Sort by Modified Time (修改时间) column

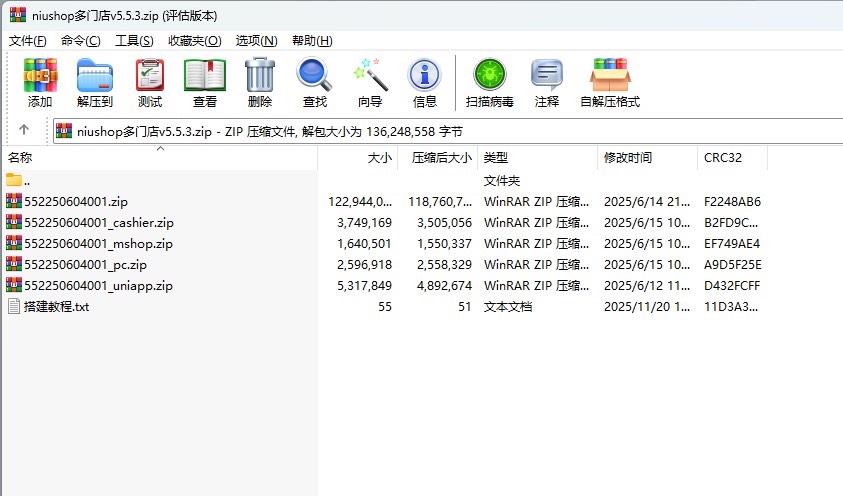click(x=628, y=158)
